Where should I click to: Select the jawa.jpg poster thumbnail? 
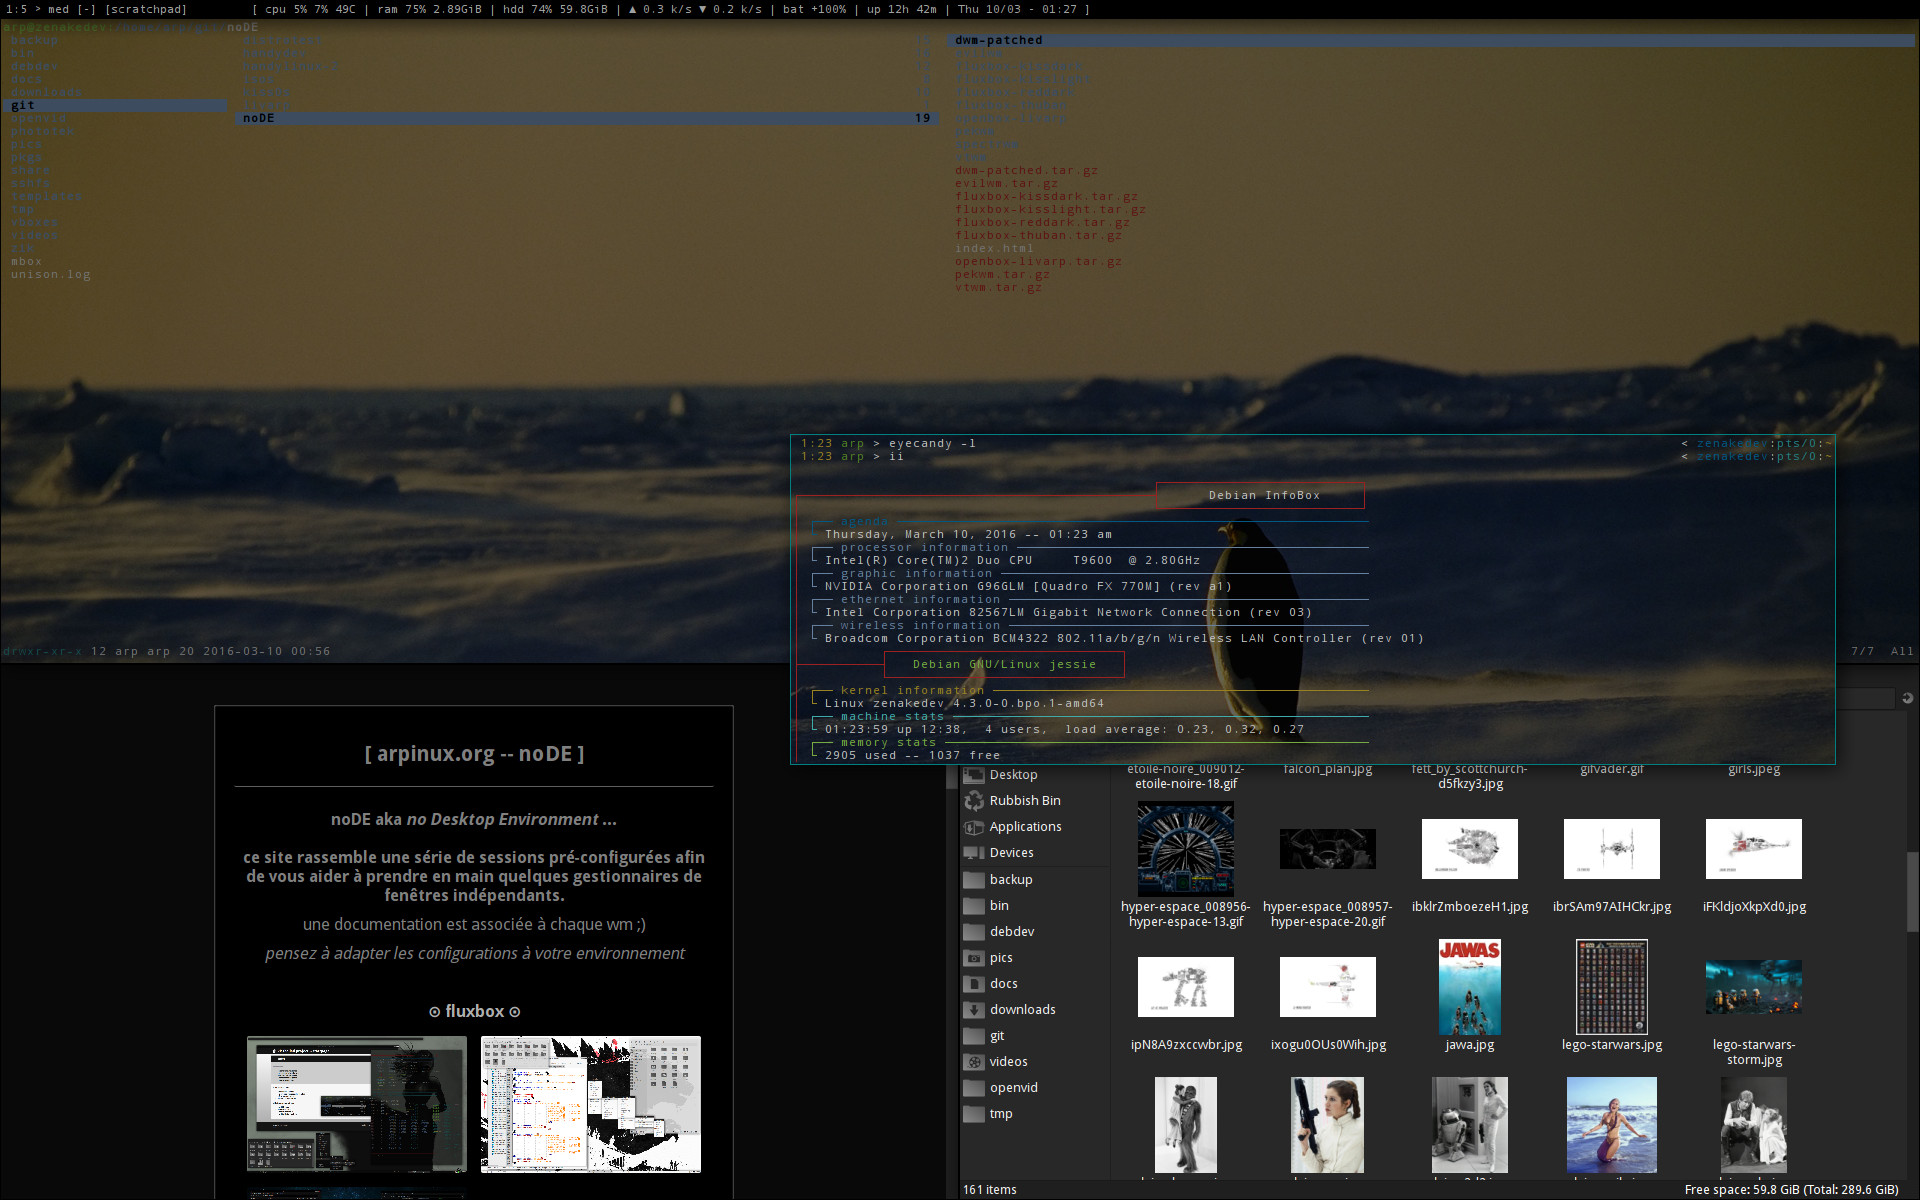[x=1470, y=987]
